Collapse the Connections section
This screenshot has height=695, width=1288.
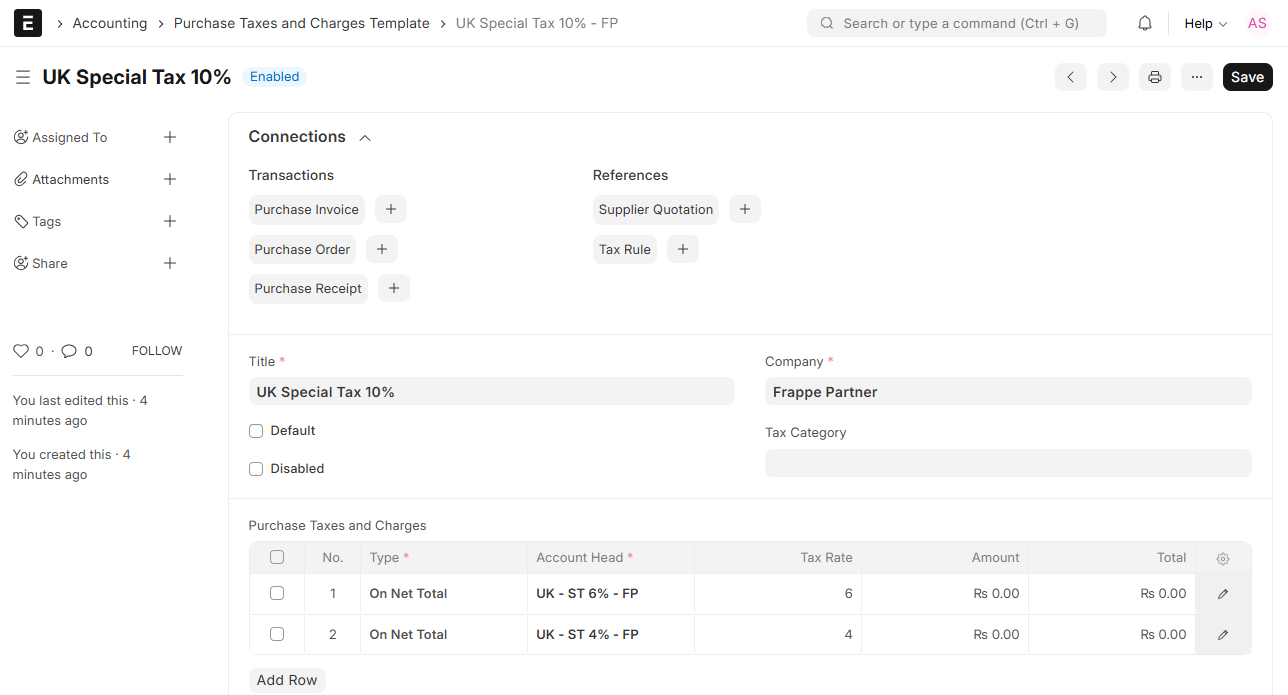coord(365,138)
